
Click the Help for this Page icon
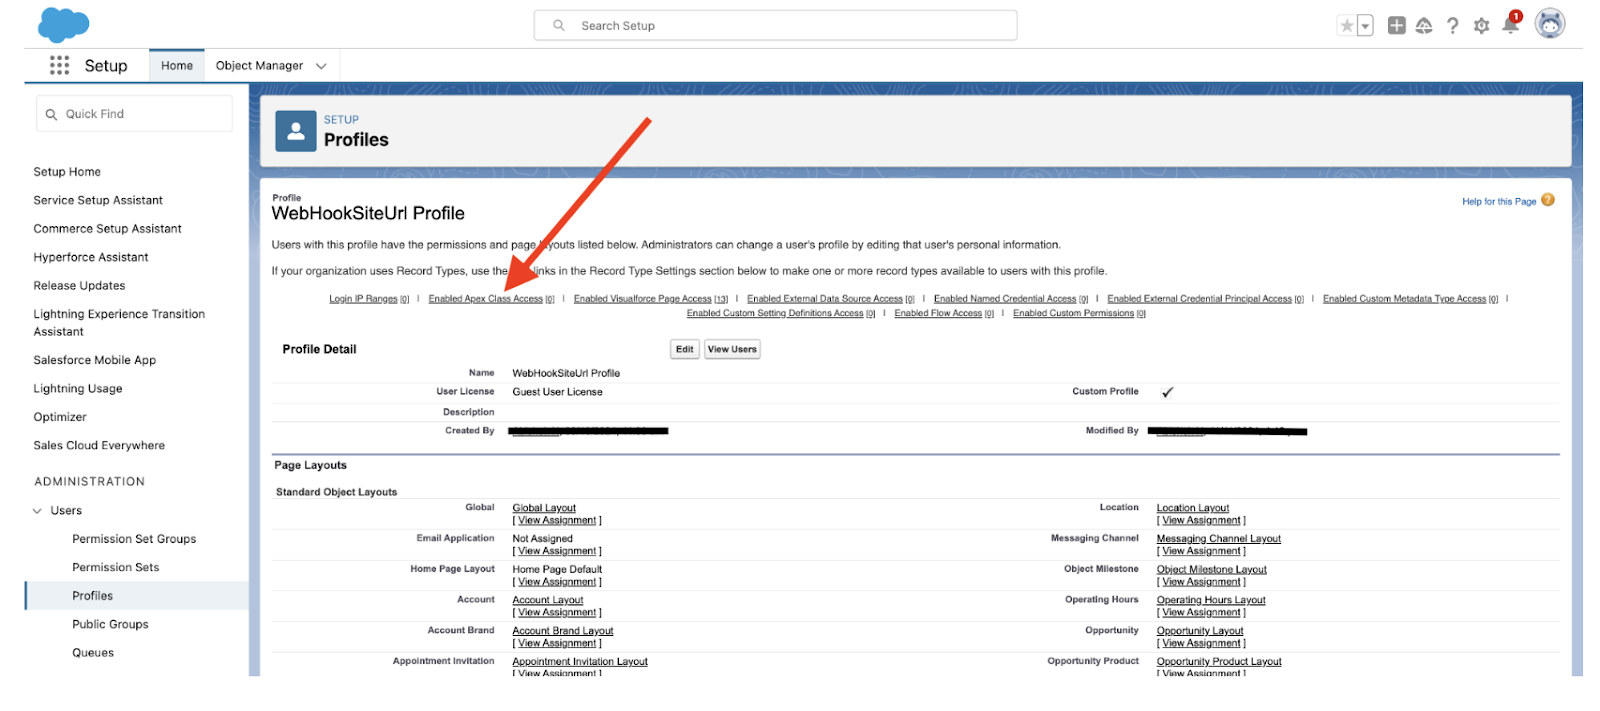pos(1547,200)
